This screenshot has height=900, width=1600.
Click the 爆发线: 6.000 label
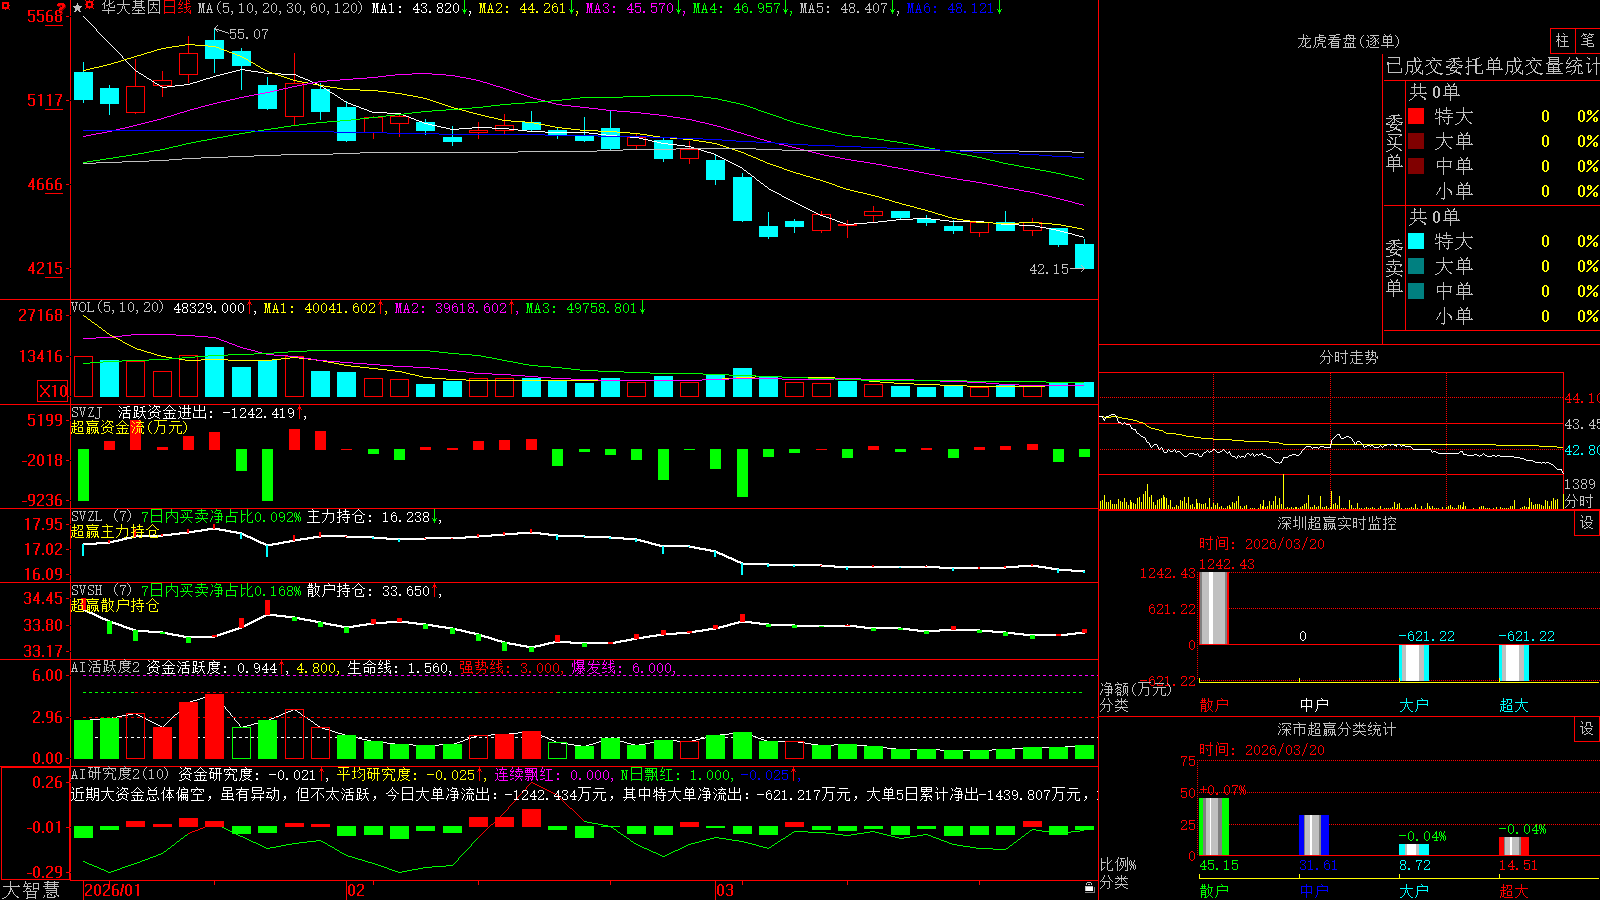coord(623,668)
